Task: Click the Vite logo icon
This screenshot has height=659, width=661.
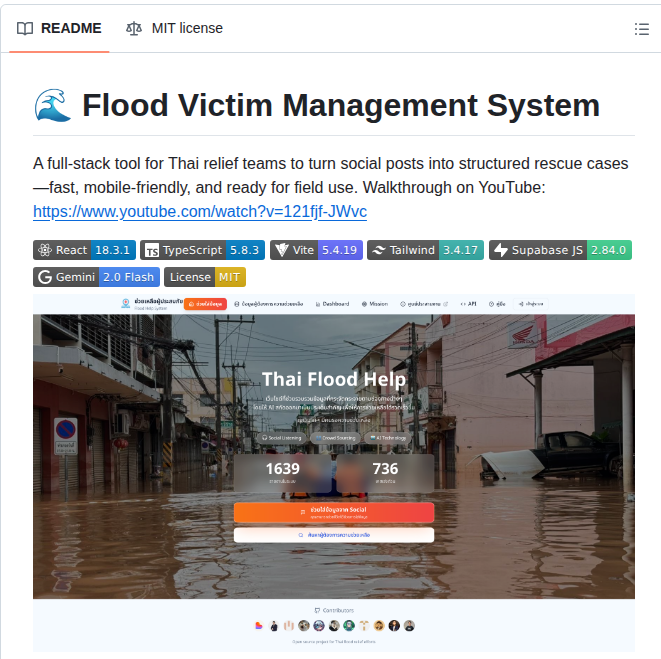Action: pos(282,250)
